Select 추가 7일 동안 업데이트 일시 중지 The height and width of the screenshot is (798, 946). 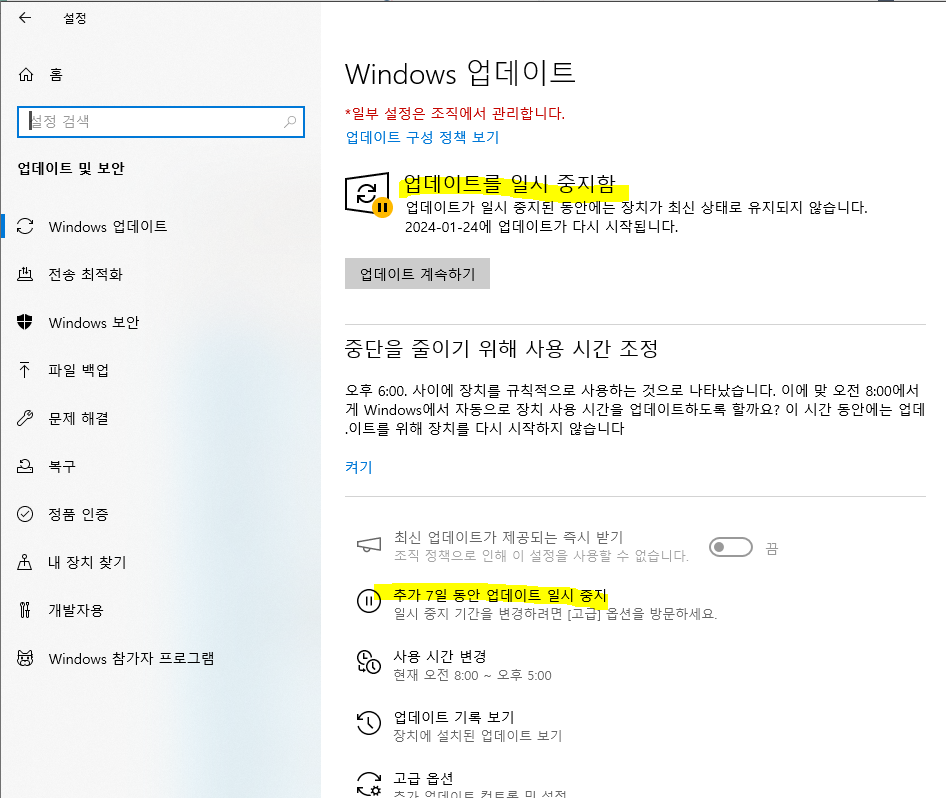500,595
